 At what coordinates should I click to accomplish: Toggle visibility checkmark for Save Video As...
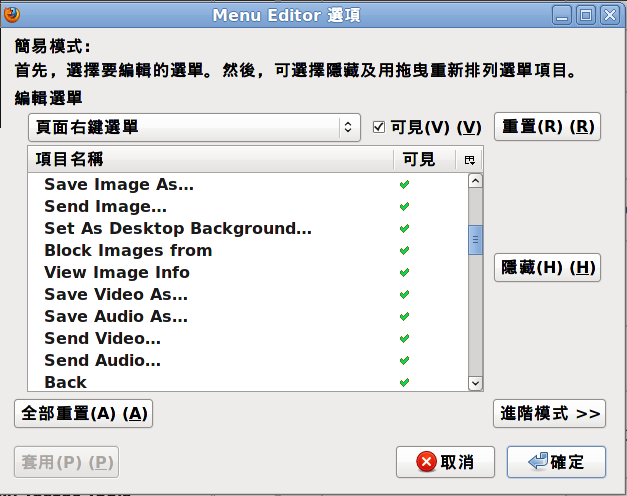[404, 294]
